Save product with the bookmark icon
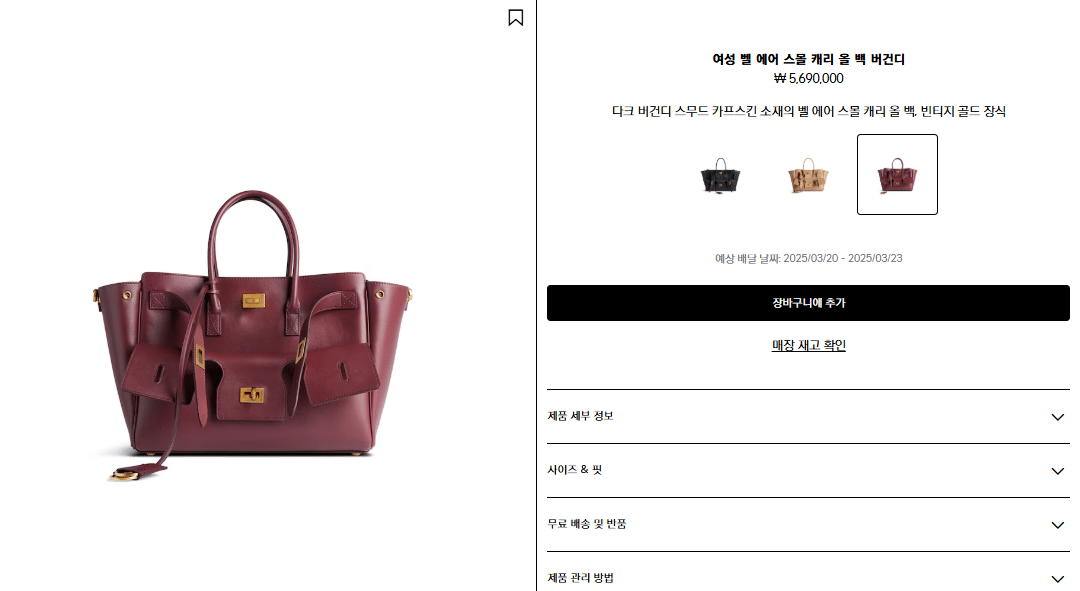 click(515, 17)
